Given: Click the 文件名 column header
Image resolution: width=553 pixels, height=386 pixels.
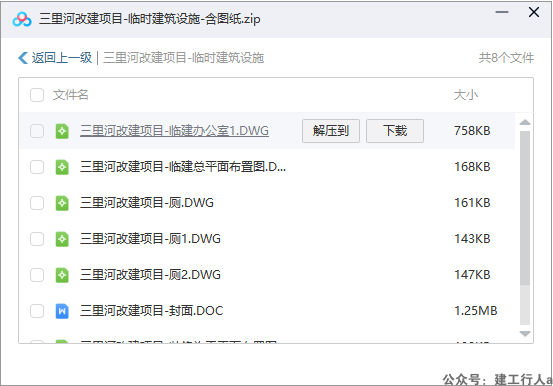Looking at the screenshot, I should 71,95.
